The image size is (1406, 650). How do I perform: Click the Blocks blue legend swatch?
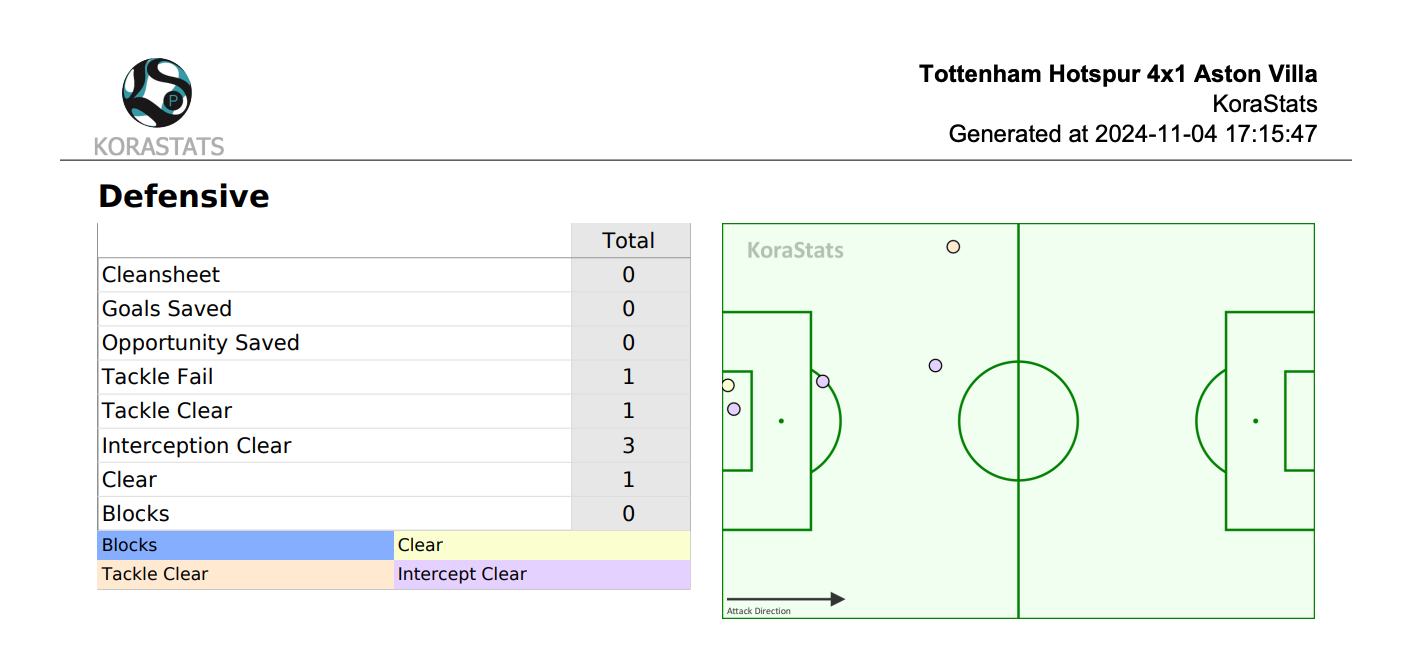point(246,545)
